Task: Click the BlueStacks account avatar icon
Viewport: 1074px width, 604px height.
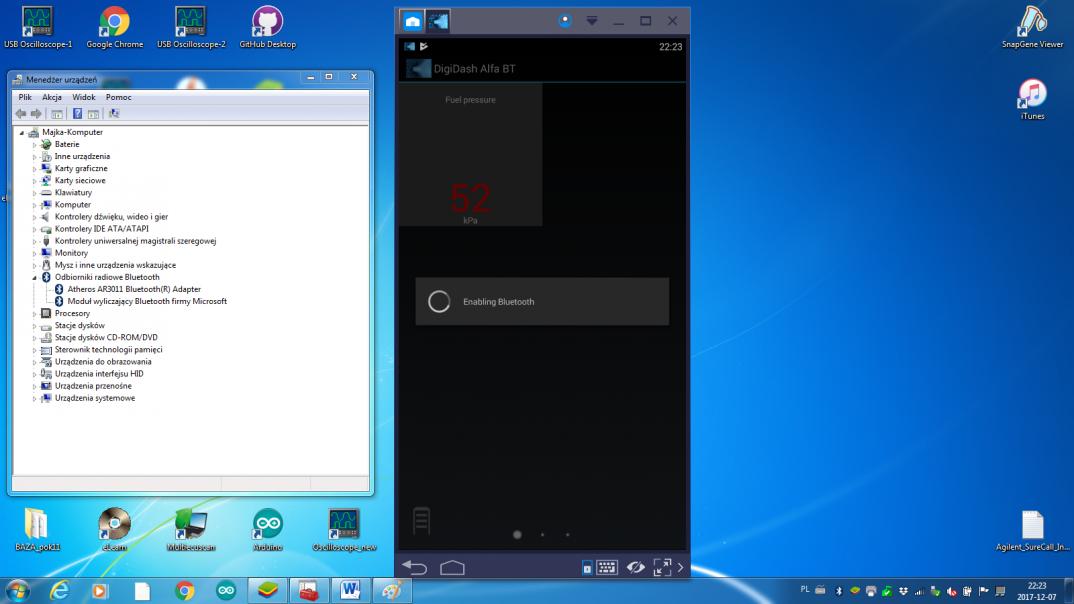Action: [x=565, y=21]
